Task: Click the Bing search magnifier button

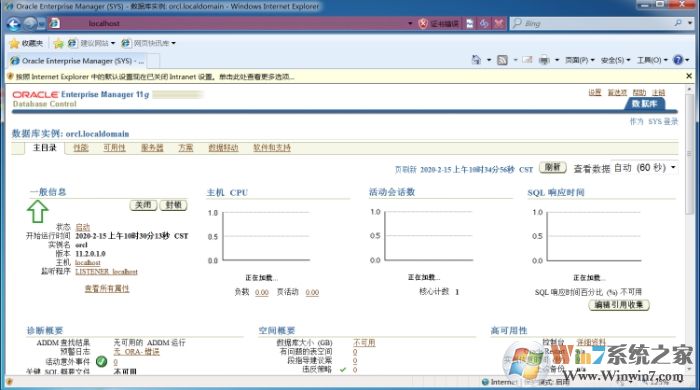Action: (x=678, y=23)
